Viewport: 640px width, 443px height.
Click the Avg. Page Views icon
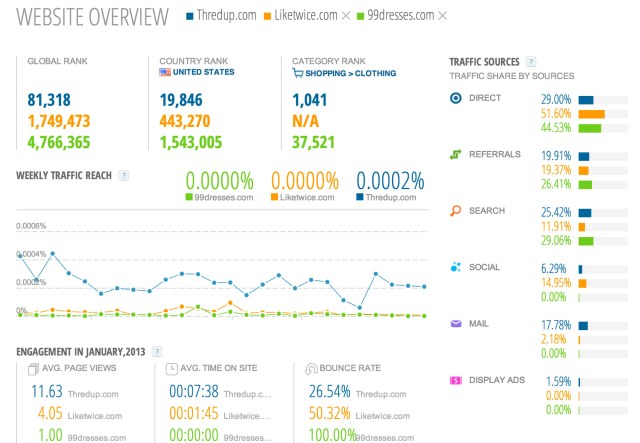pos(33,369)
